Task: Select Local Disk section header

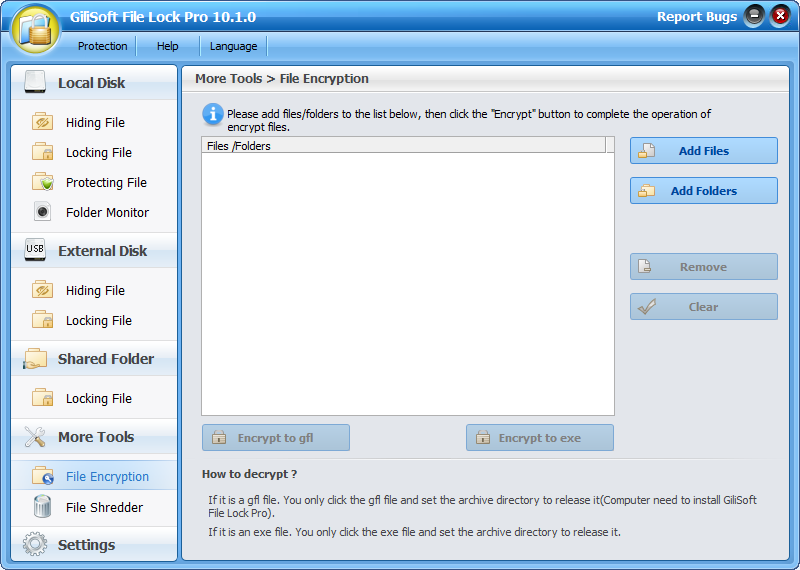Action: click(94, 83)
